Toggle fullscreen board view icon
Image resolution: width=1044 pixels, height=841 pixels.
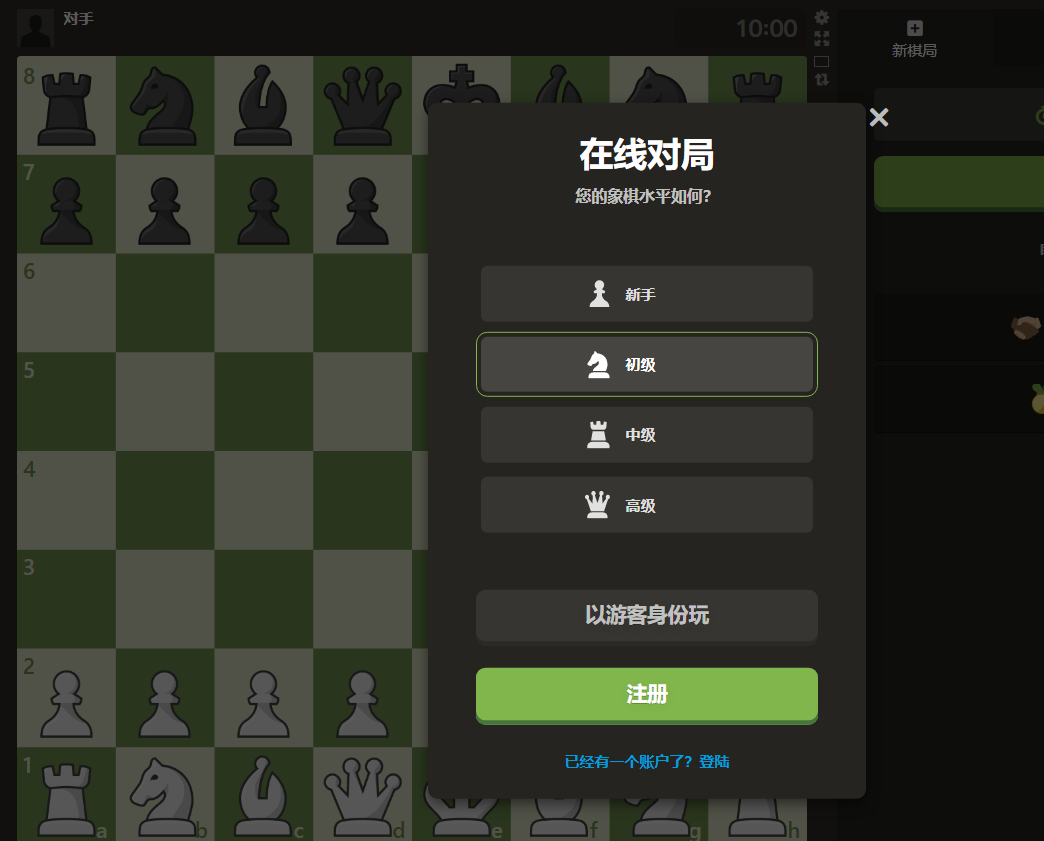822,39
